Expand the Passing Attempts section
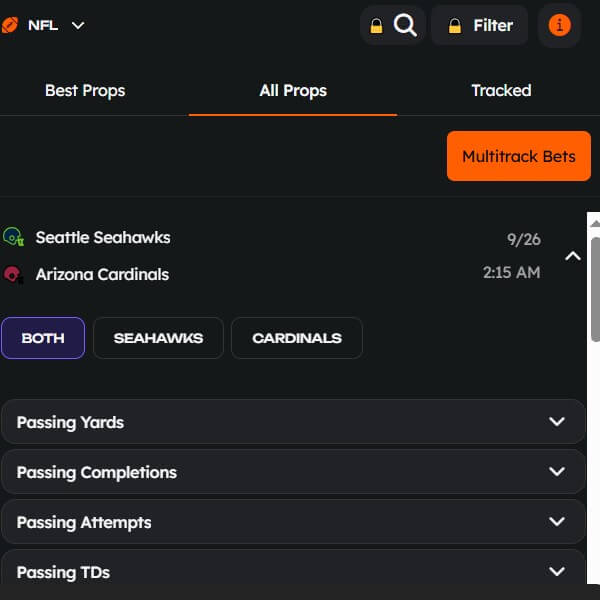This screenshot has height=600, width=600. [x=557, y=522]
